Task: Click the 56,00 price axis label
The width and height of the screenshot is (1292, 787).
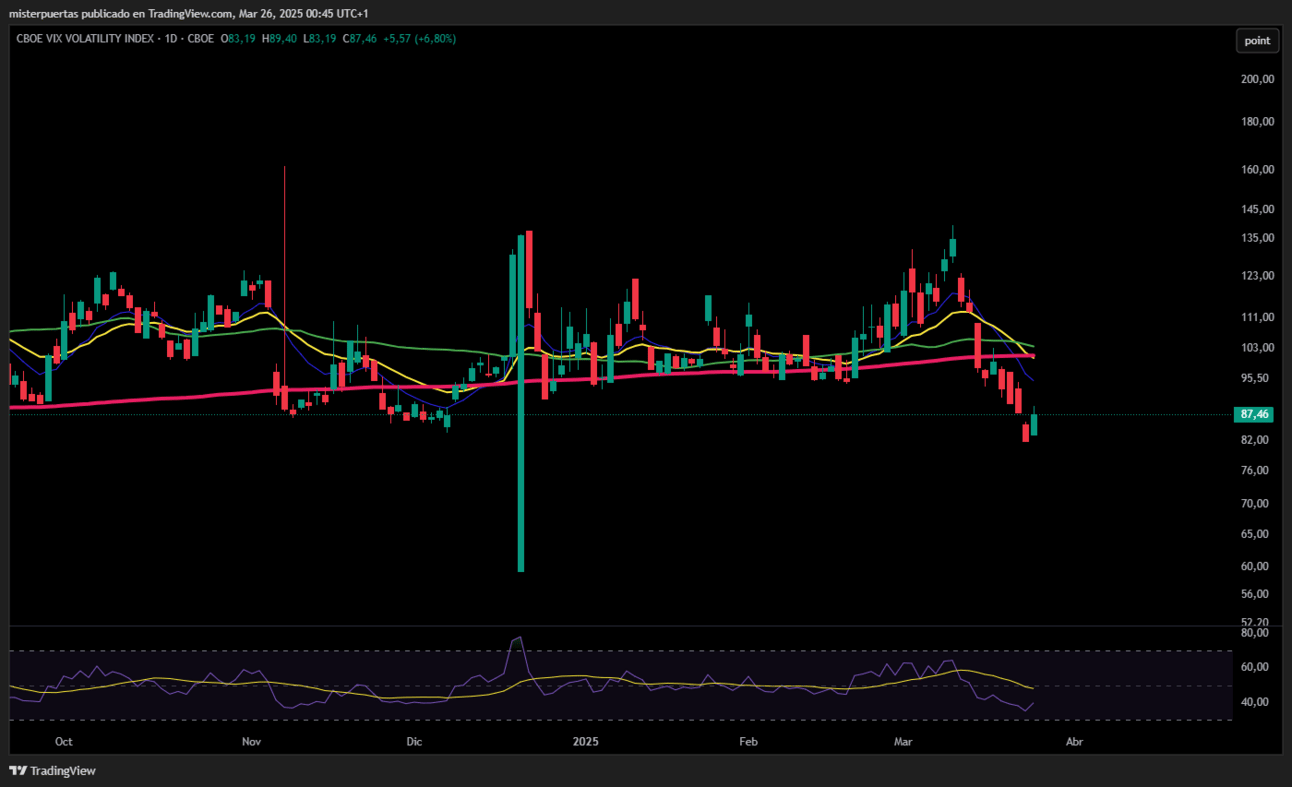Action: (x=1257, y=594)
